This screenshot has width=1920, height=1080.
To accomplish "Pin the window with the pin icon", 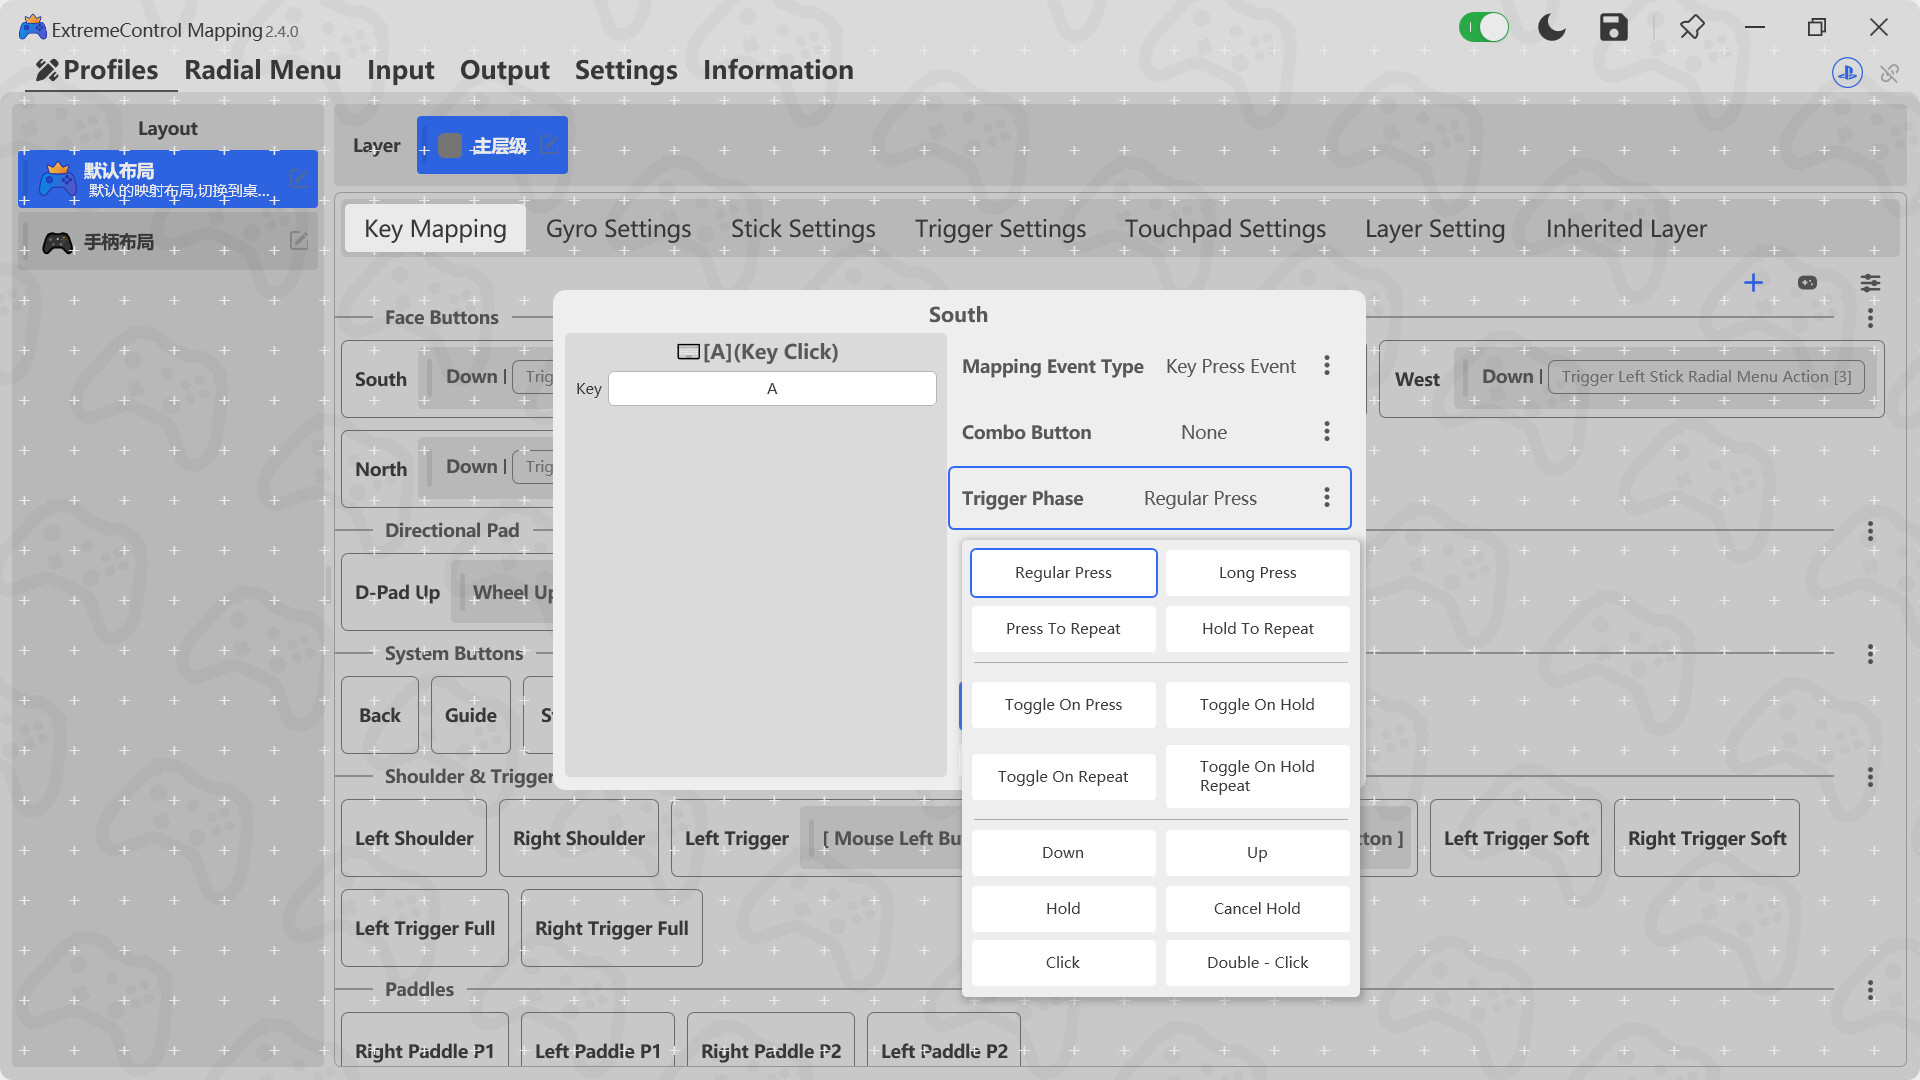I will 1692,27.
